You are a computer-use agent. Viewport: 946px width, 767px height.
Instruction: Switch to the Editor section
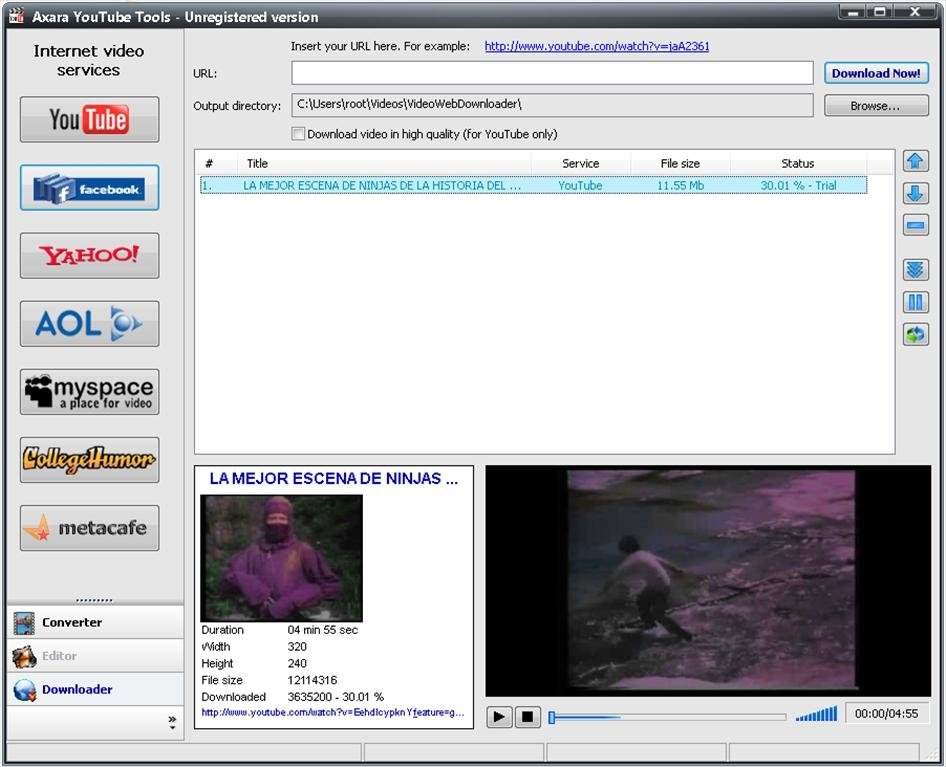[x=95, y=656]
